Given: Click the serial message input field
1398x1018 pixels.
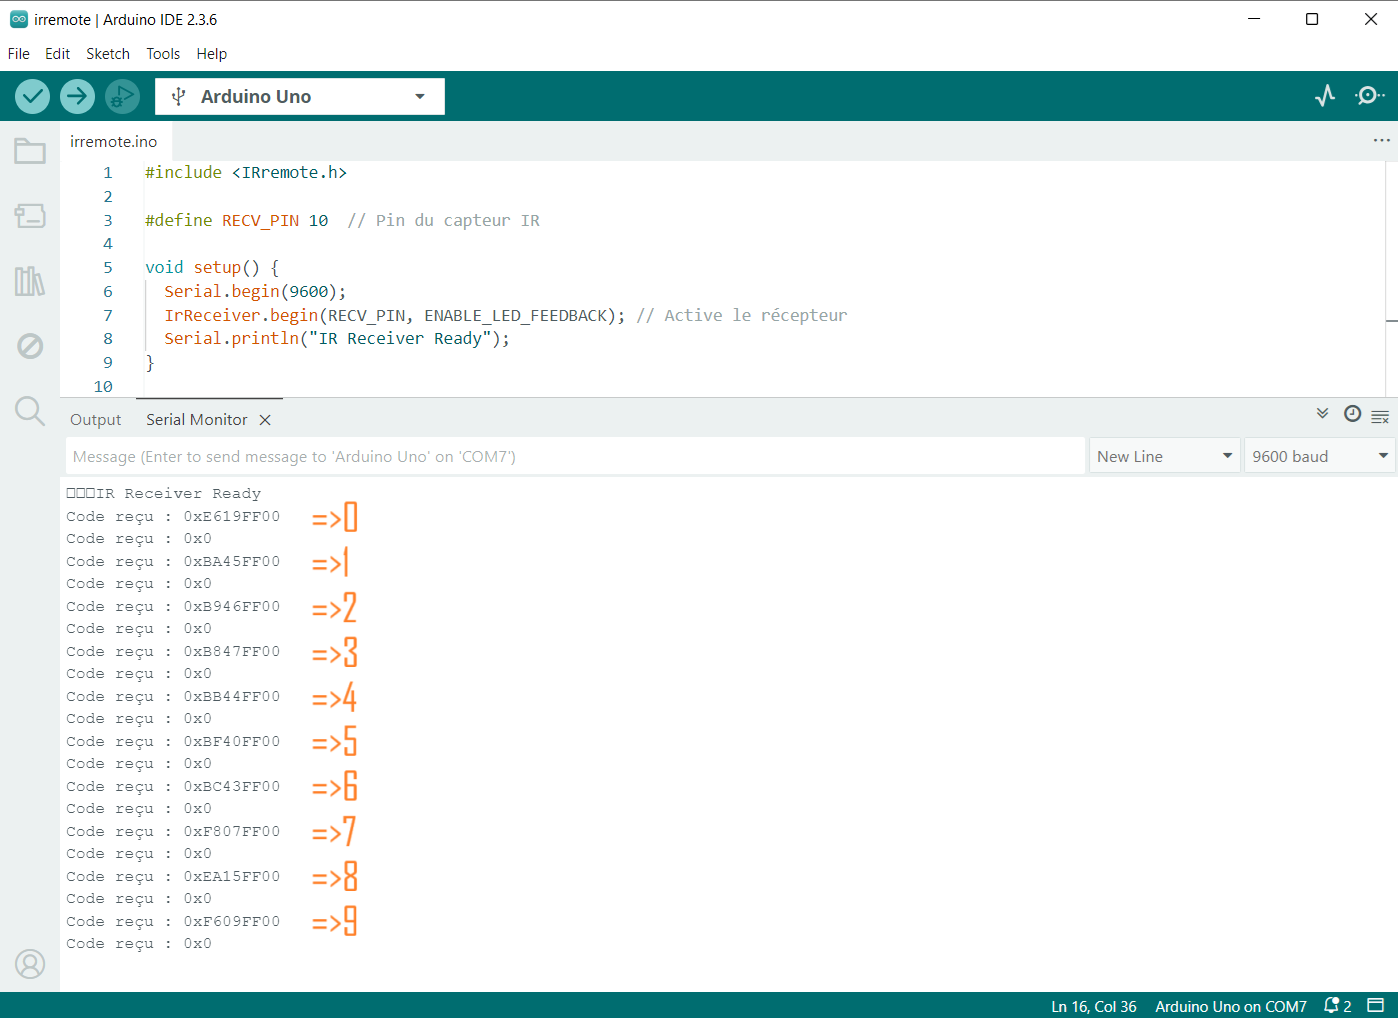Looking at the screenshot, I should pyautogui.click(x=575, y=456).
